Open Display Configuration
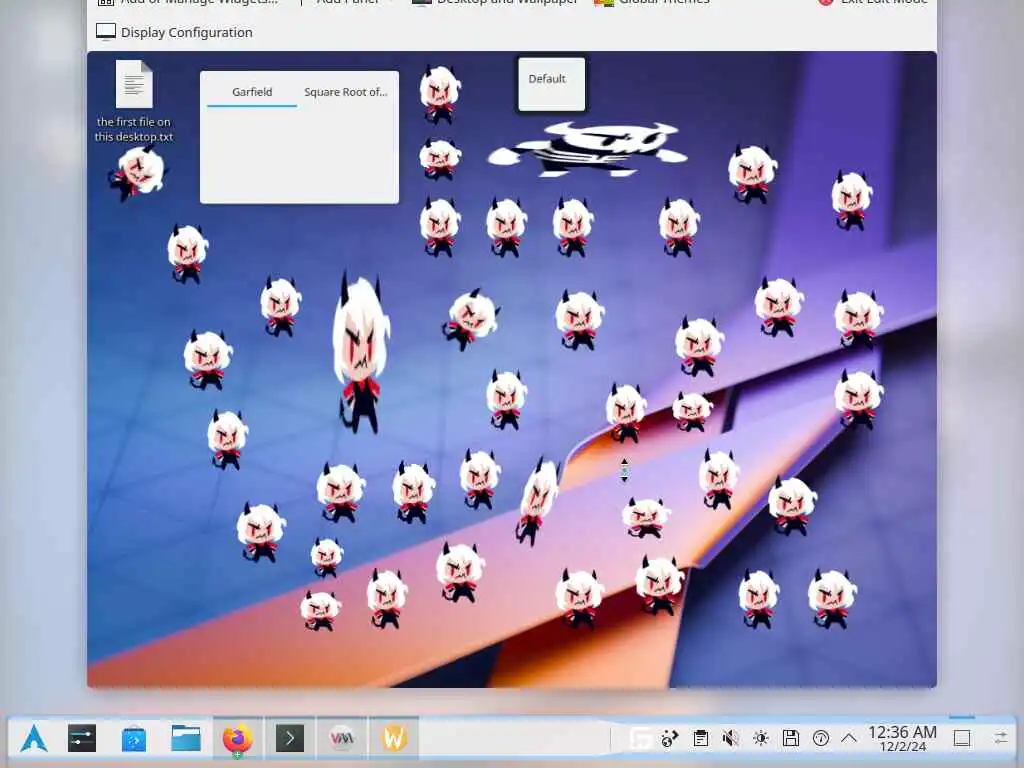Viewport: 1024px width, 768px height. point(174,32)
